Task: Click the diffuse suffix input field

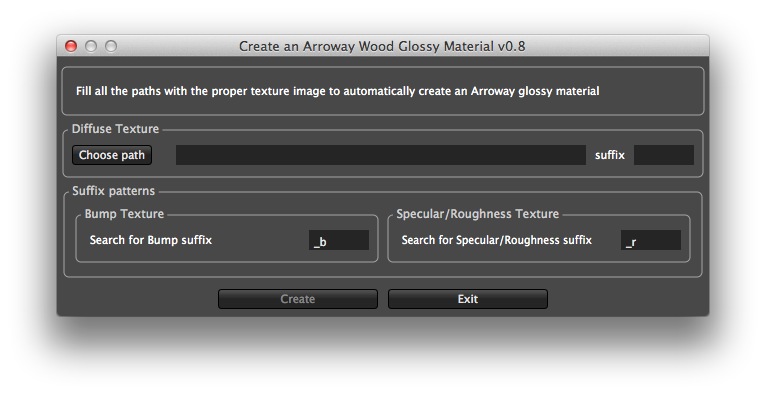Action: click(663, 155)
